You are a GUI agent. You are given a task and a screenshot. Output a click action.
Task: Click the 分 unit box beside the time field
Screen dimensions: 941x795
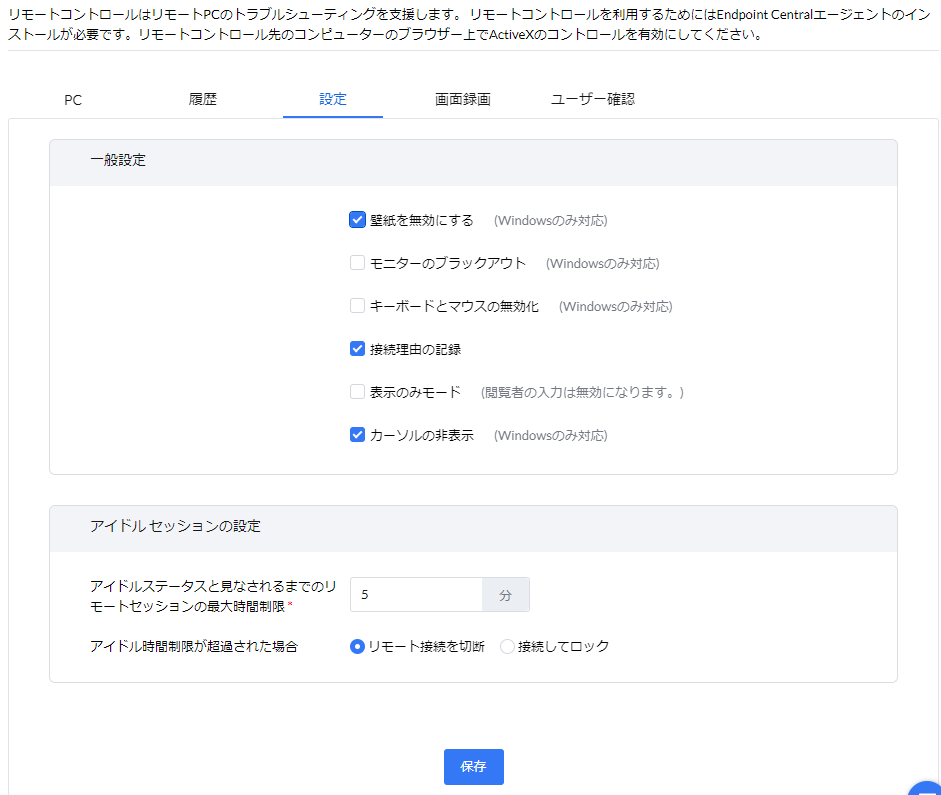[506, 594]
